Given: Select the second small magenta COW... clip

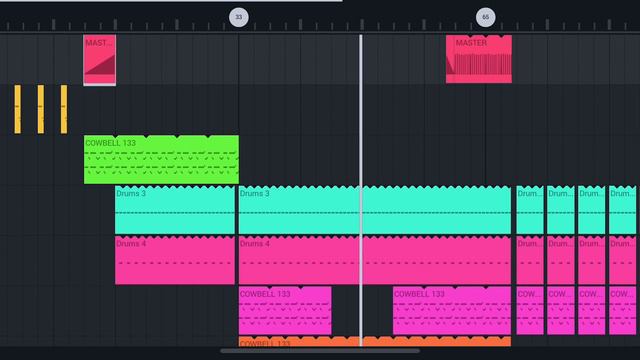Looking at the screenshot, I should click(x=561, y=311).
